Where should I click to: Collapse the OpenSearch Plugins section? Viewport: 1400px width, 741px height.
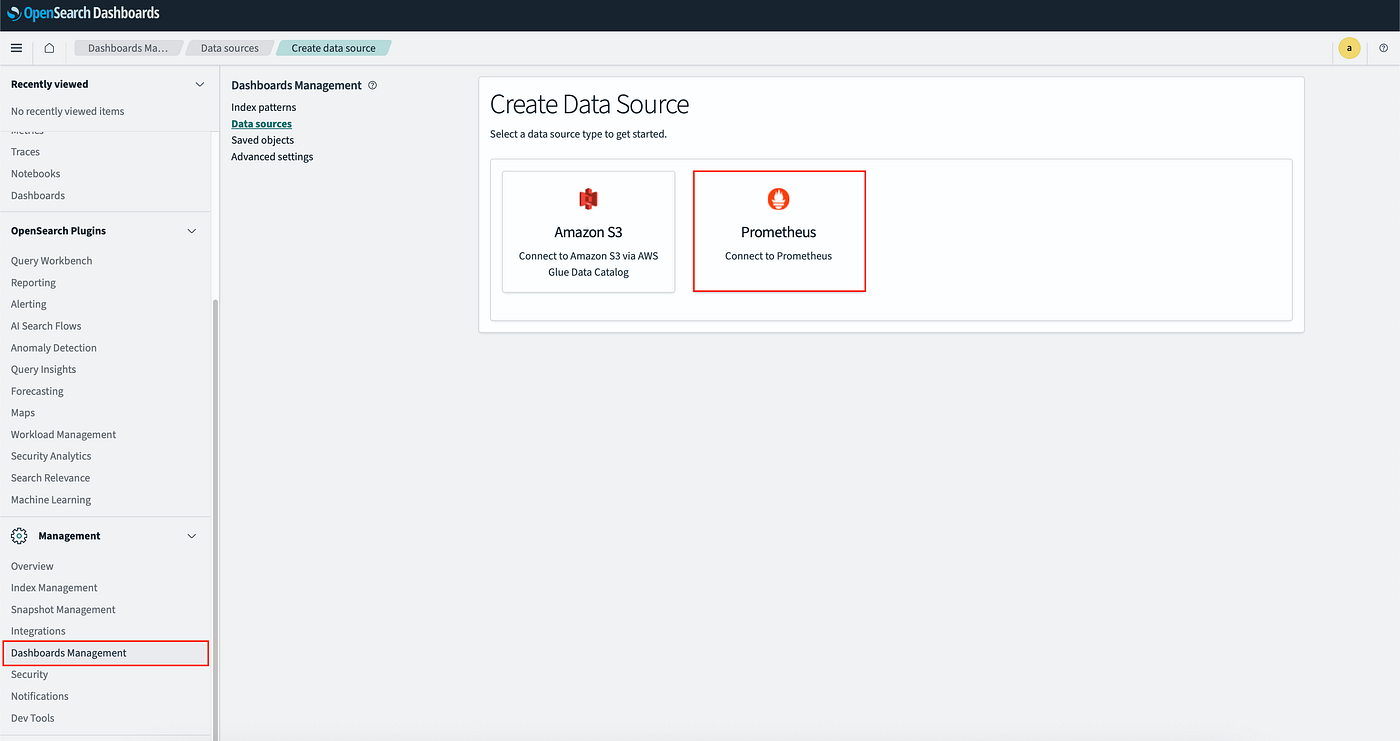[x=193, y=231]
